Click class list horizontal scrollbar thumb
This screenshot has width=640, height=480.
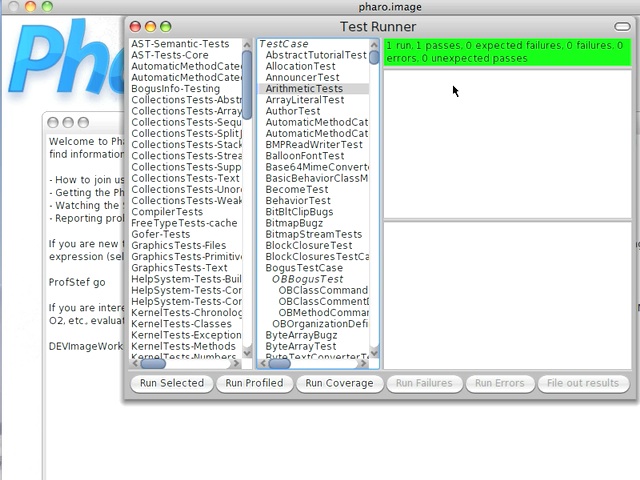pyautogui.click(x=280, y=363)
